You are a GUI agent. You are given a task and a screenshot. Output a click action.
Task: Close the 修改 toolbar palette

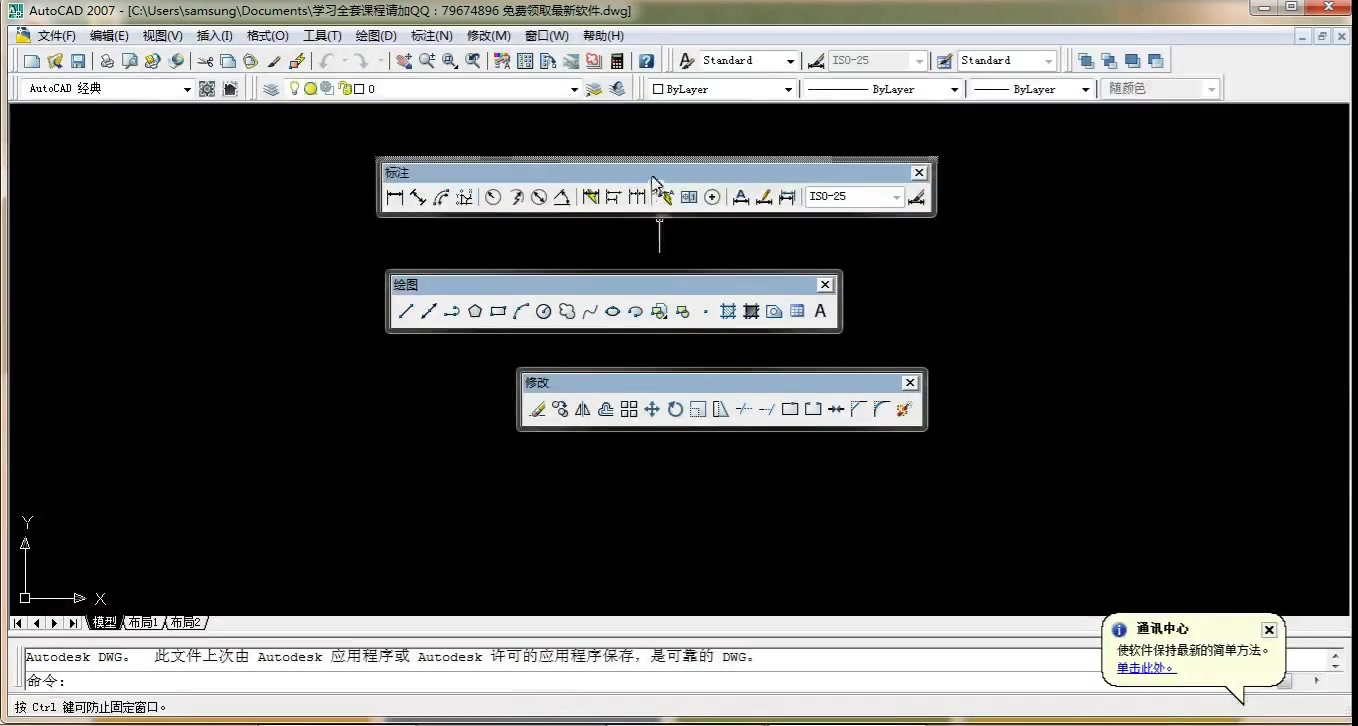point(909,382)
